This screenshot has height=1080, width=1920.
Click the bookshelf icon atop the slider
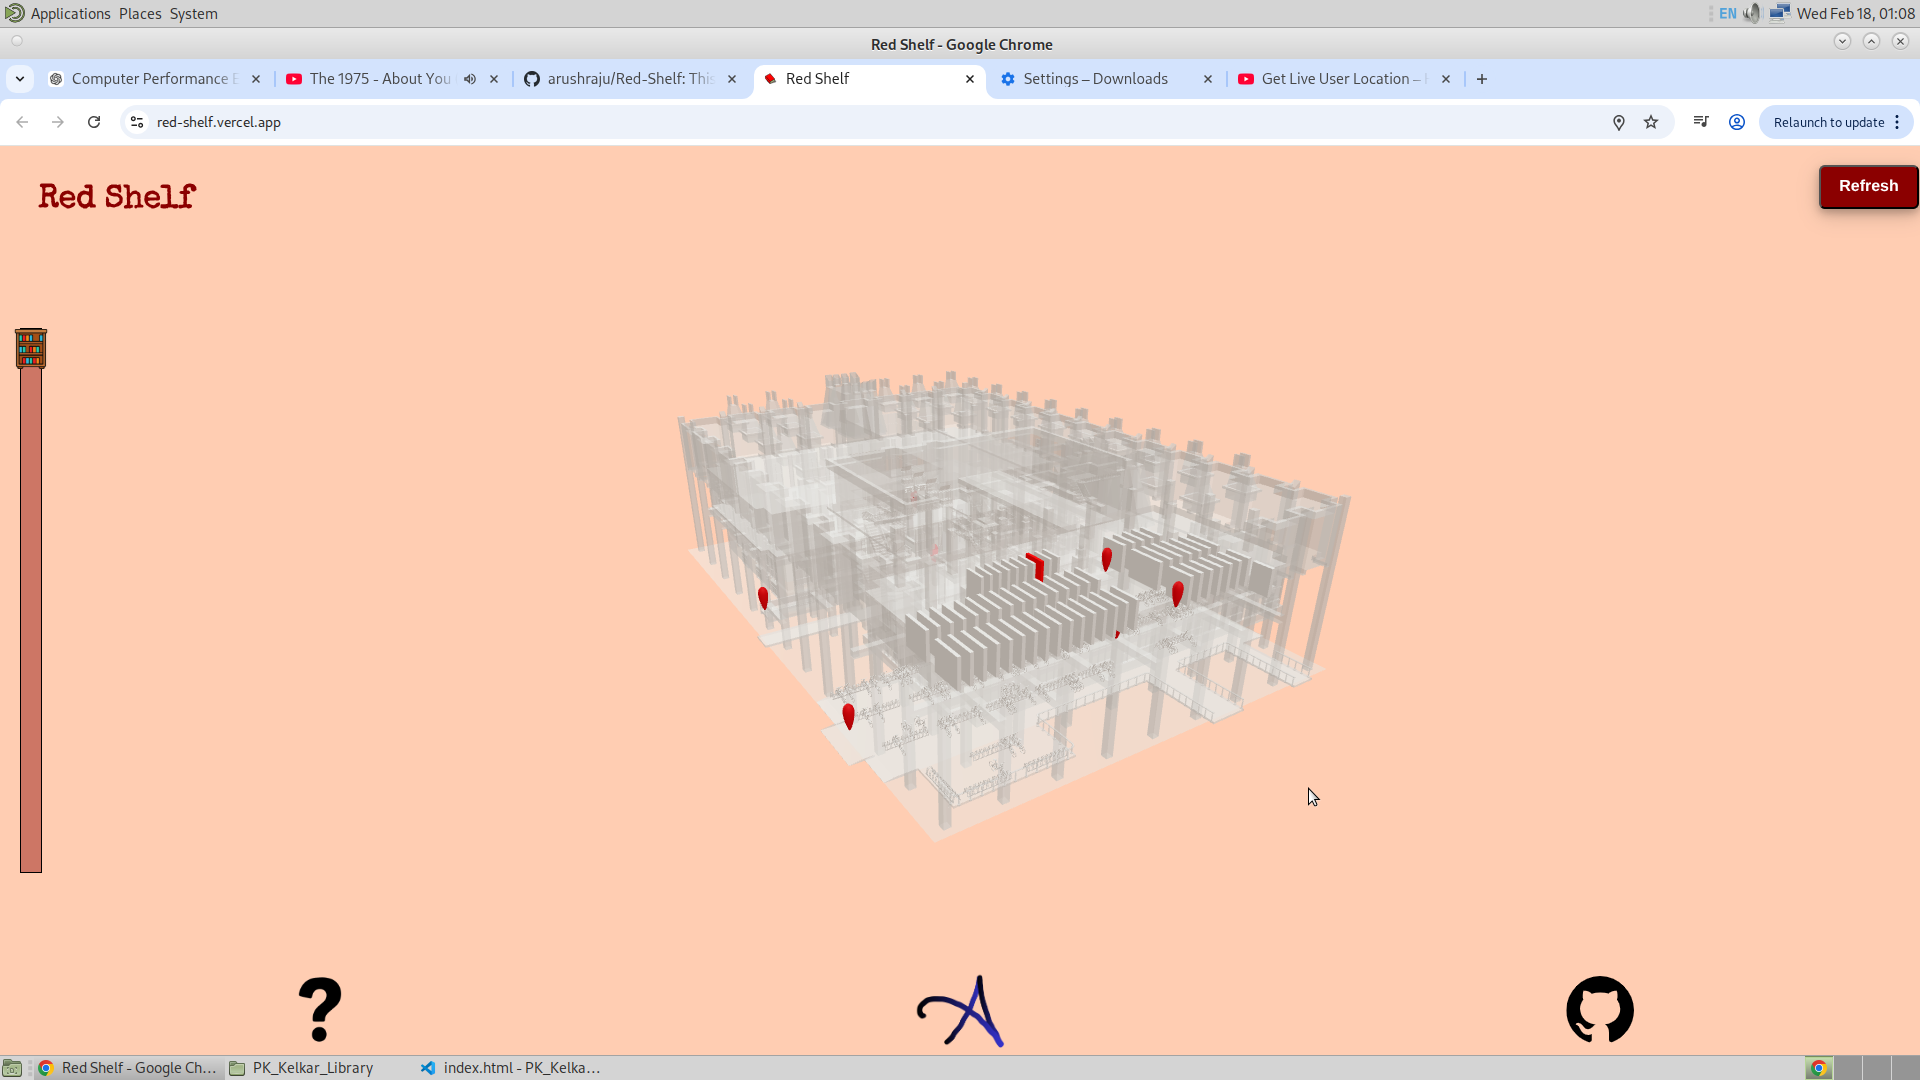click(31, 348)
